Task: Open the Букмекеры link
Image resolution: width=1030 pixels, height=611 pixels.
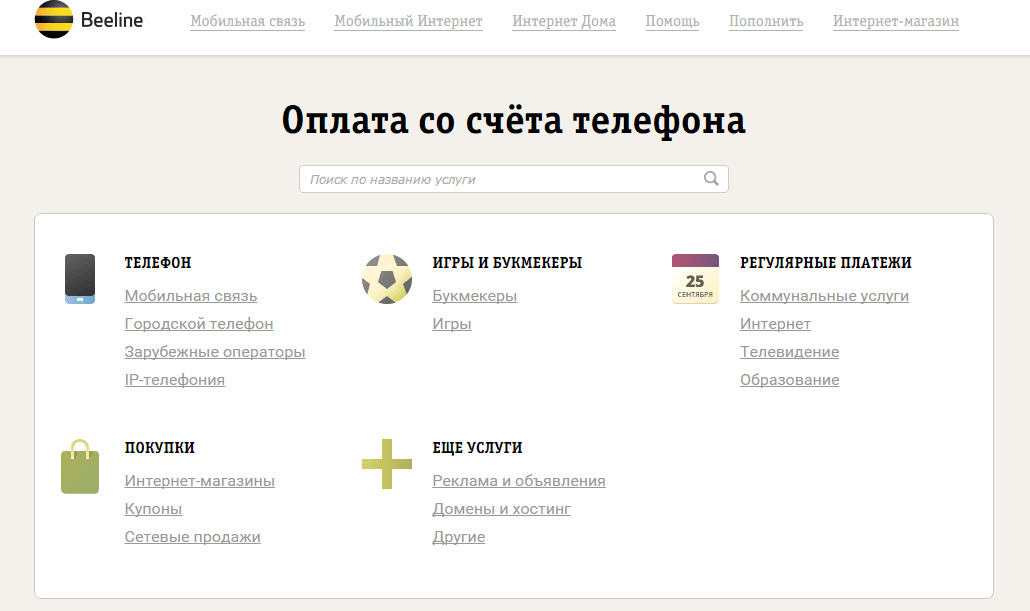Action: [474, 296]
